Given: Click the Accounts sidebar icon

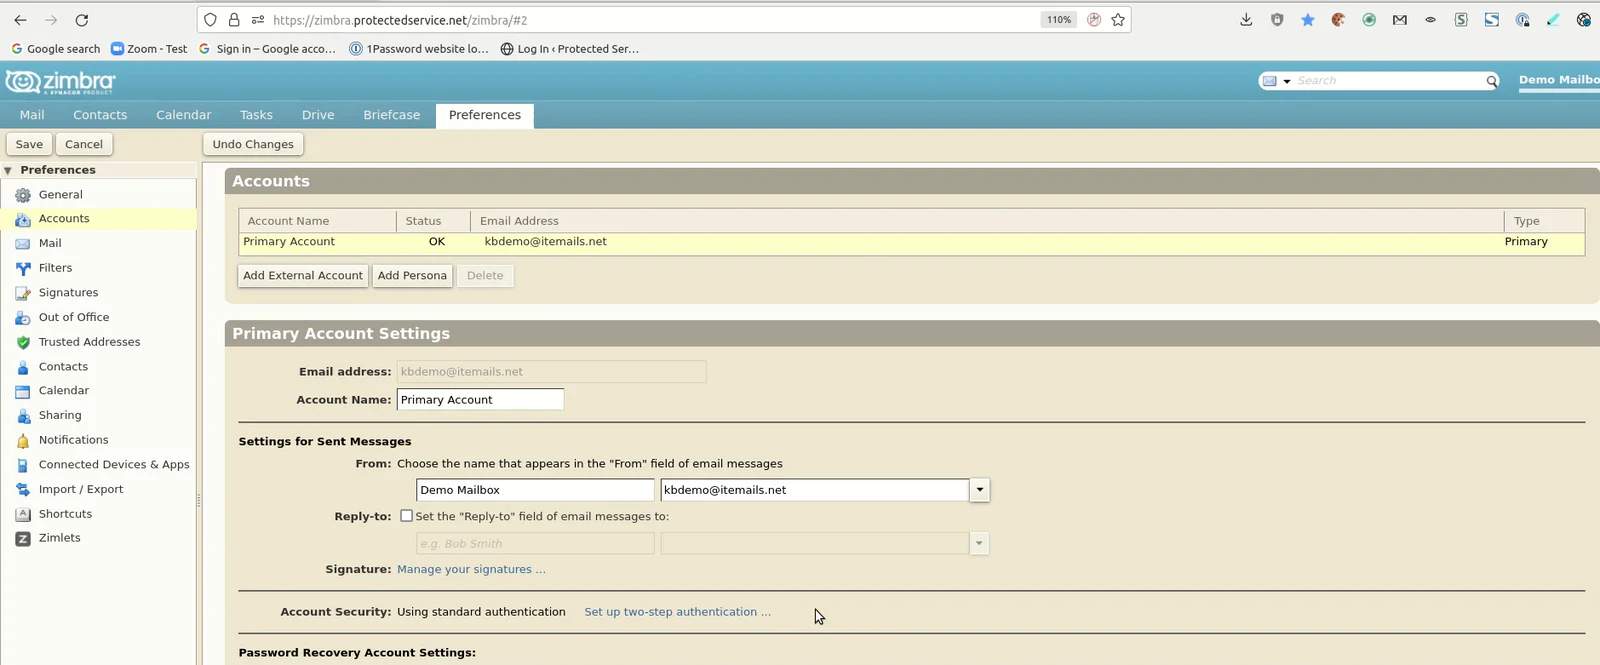Looking at the screenshot, I should [23, 219].
